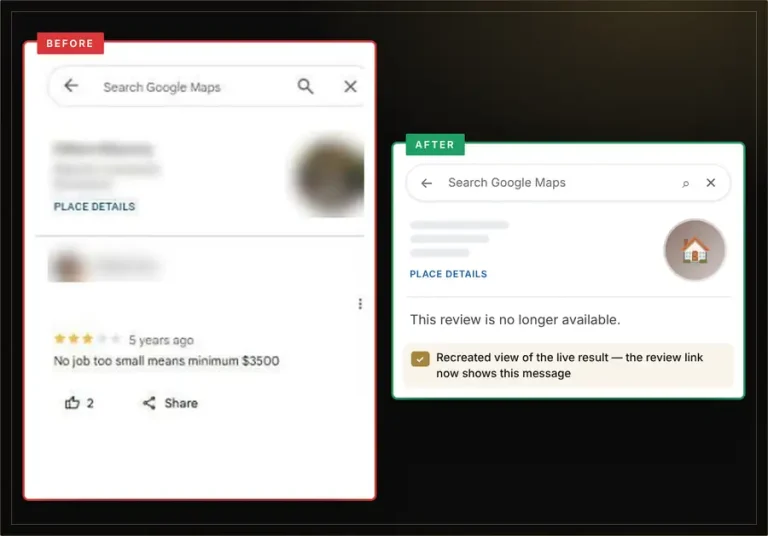Click the house icon place thumbnail
Screen dimensions: 768x536
tap(695, 250)
